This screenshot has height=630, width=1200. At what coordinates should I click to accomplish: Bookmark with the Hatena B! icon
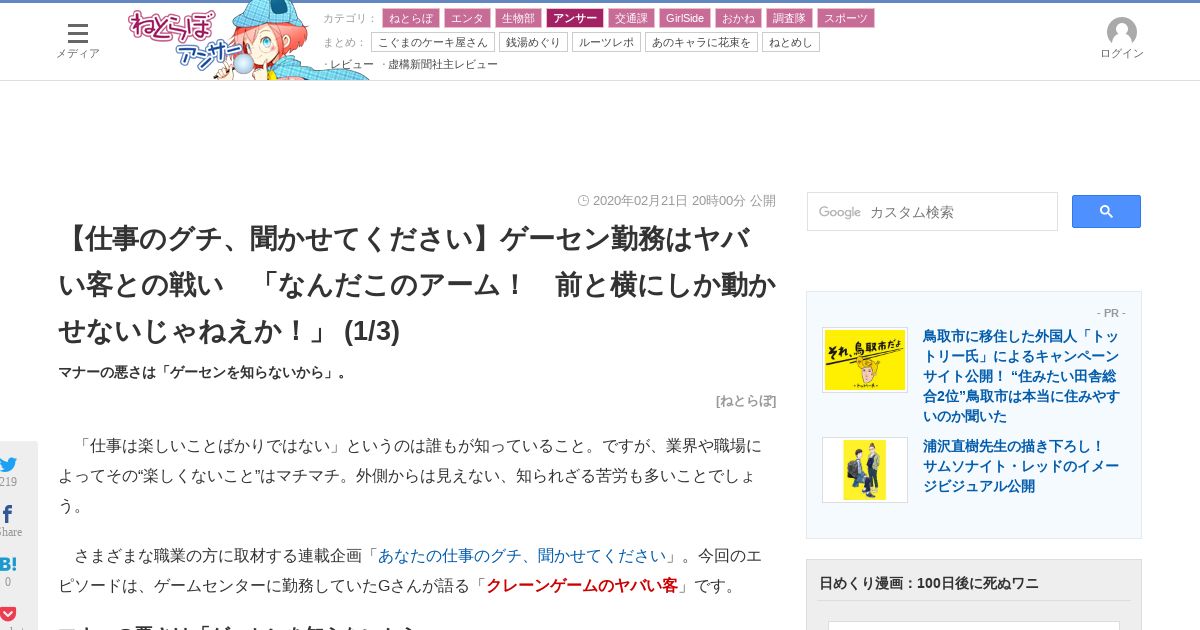(8, 564)
